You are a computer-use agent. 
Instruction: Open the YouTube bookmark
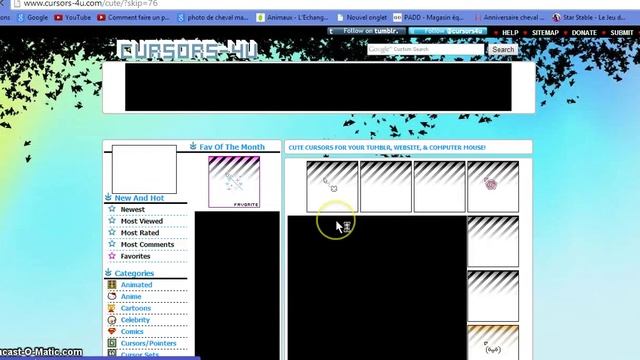pos(73,18)
